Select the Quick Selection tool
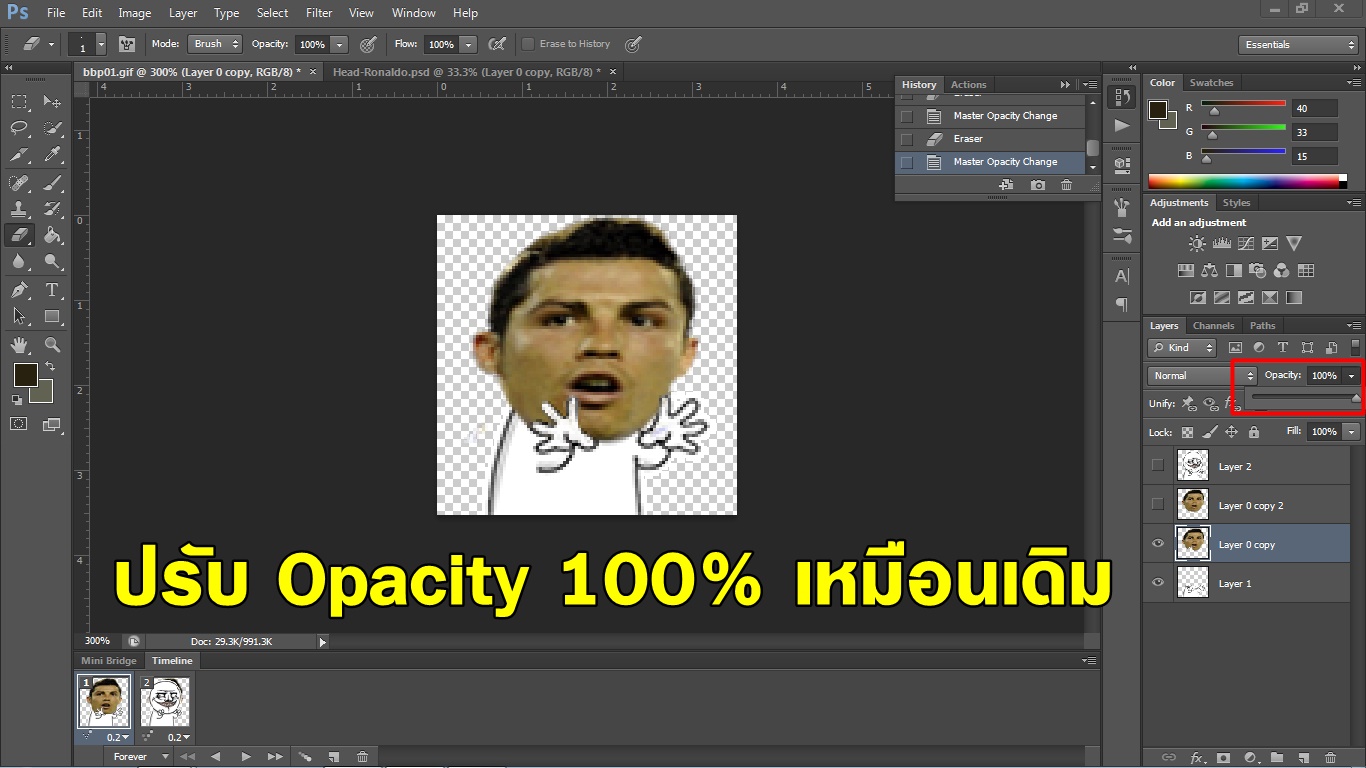The width and height of the screenshot is (1366, 768). 52,129
